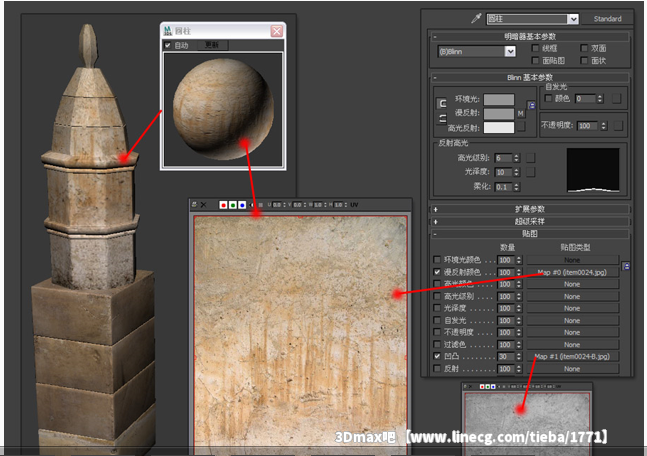Open the (B)Blinn shader type dropdown

(510, 51)
